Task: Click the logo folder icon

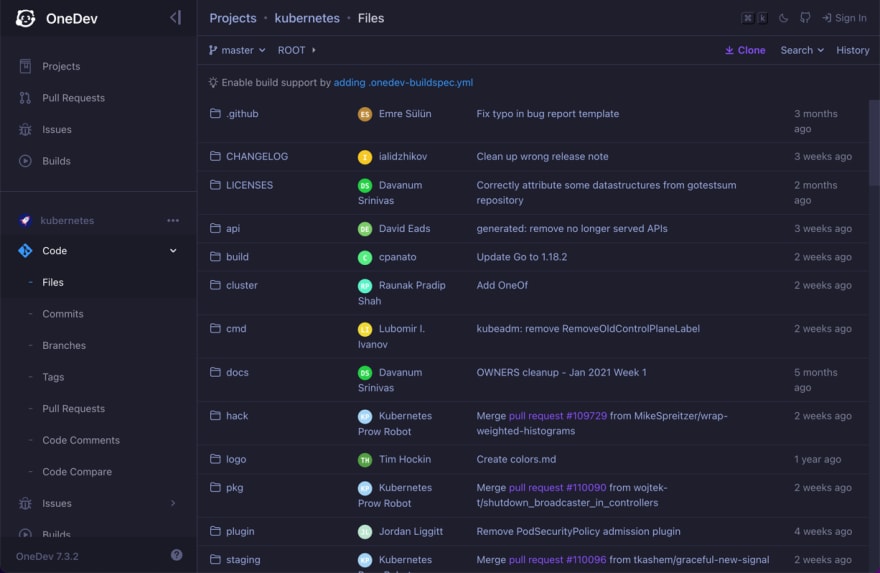Action: coord(215,459)
